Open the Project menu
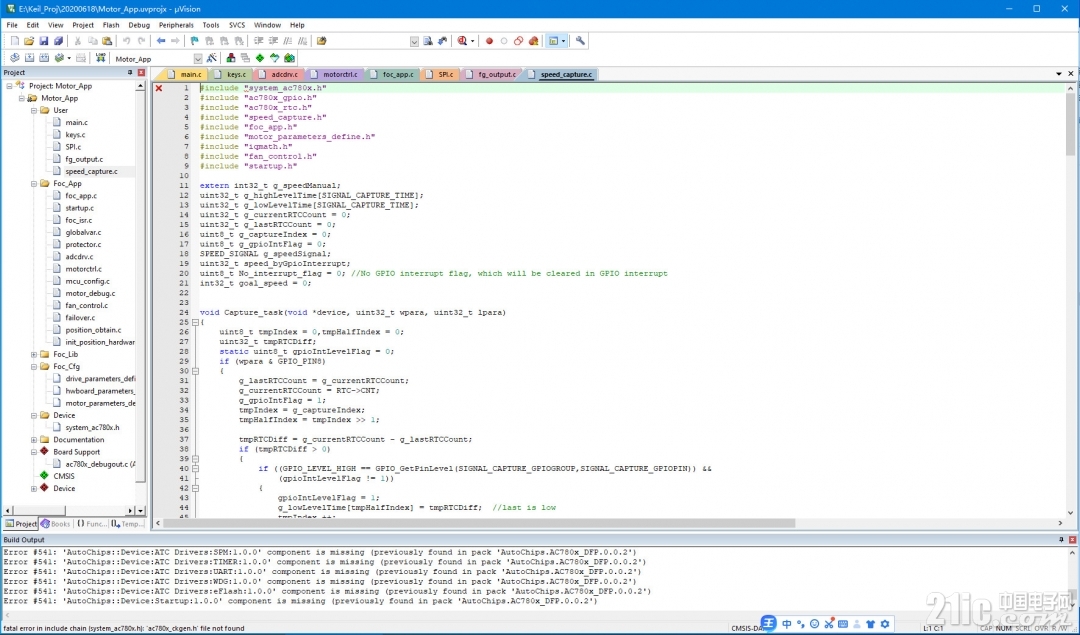This screenshot has height=635, width=1080. [x=83, y=25]
